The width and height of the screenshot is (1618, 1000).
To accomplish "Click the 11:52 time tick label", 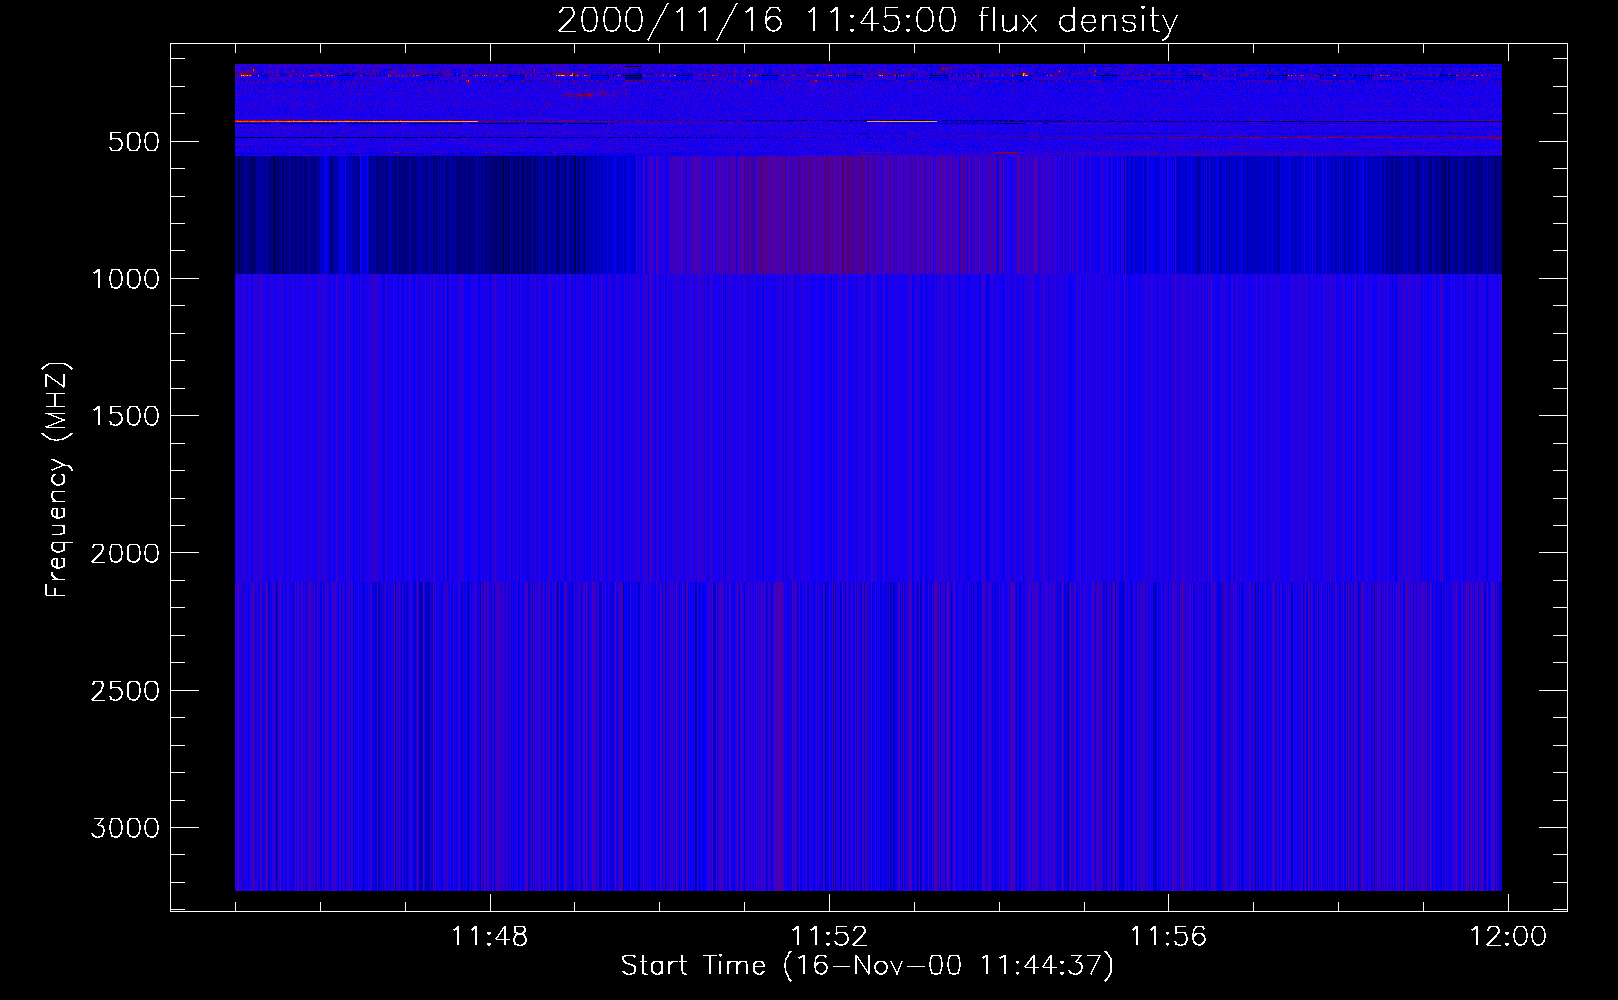I will 829,937.
